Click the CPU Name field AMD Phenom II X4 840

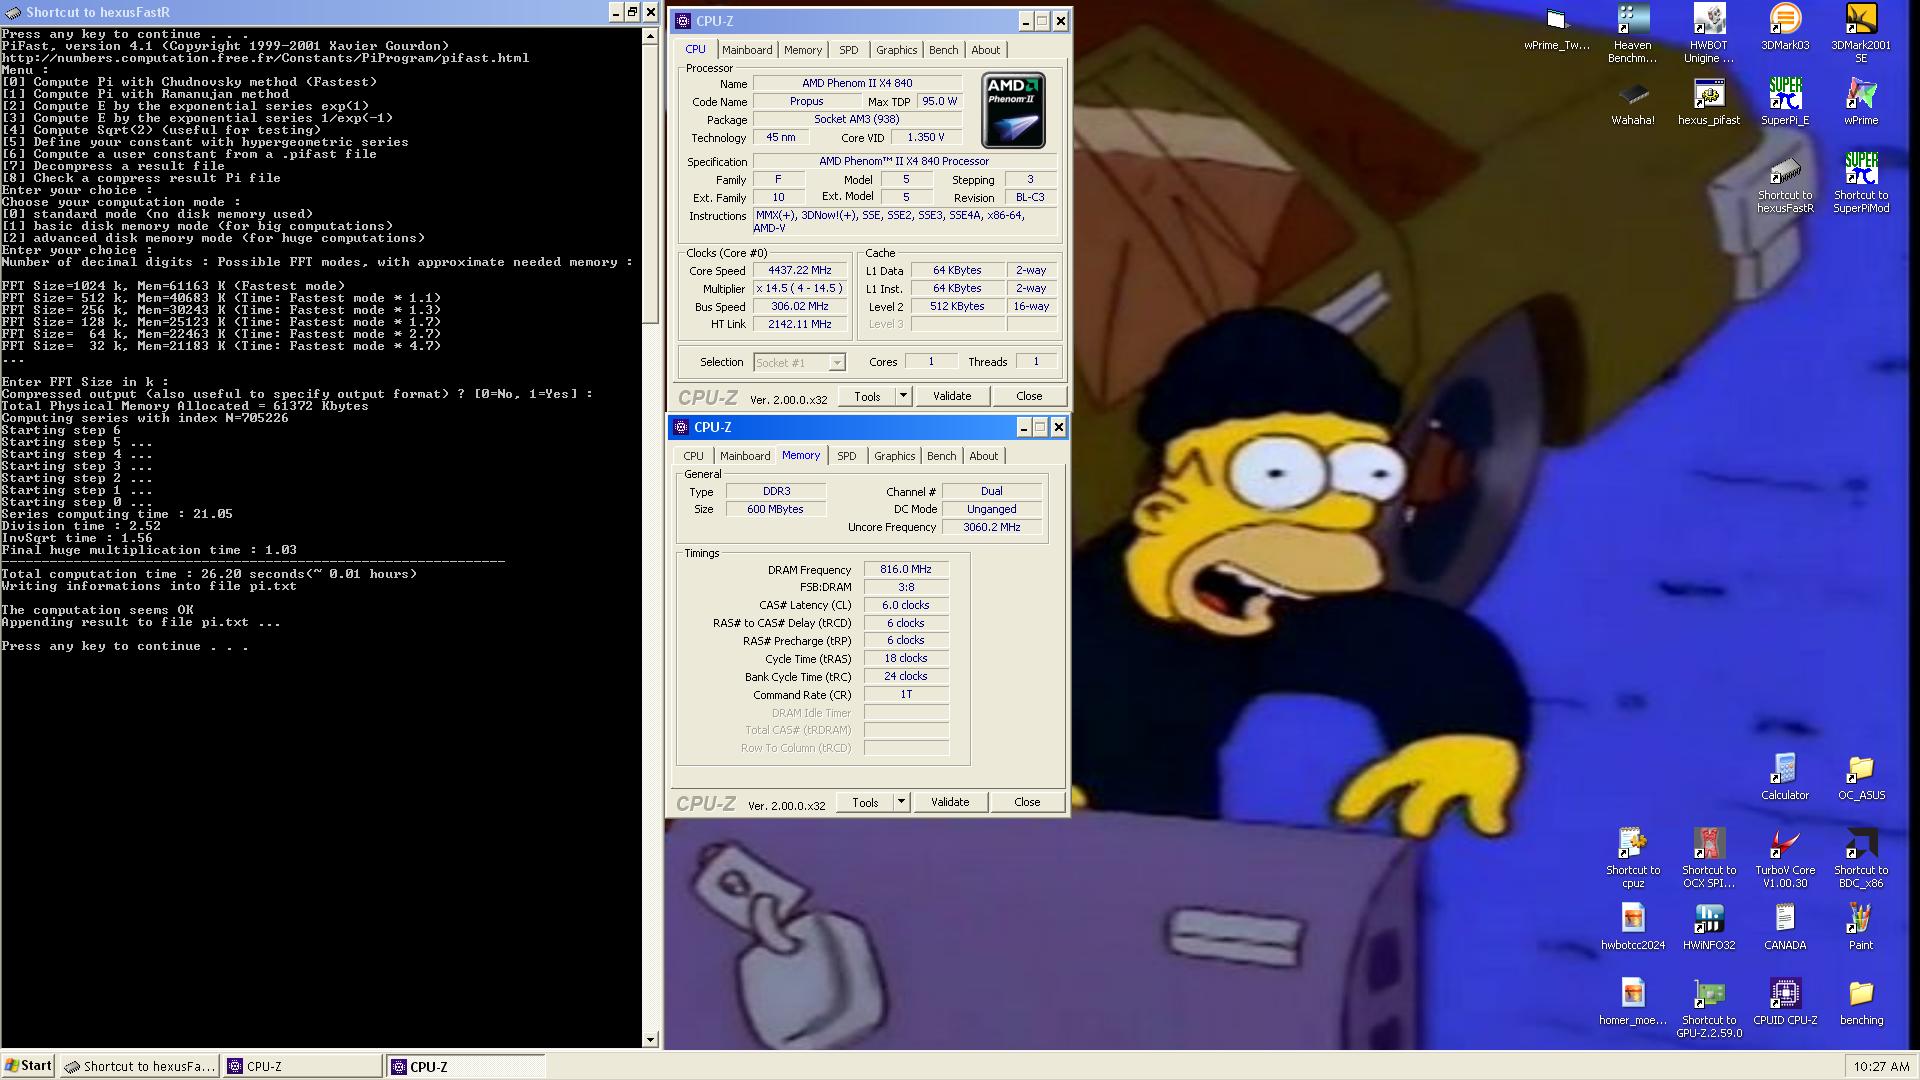point(857,83)
